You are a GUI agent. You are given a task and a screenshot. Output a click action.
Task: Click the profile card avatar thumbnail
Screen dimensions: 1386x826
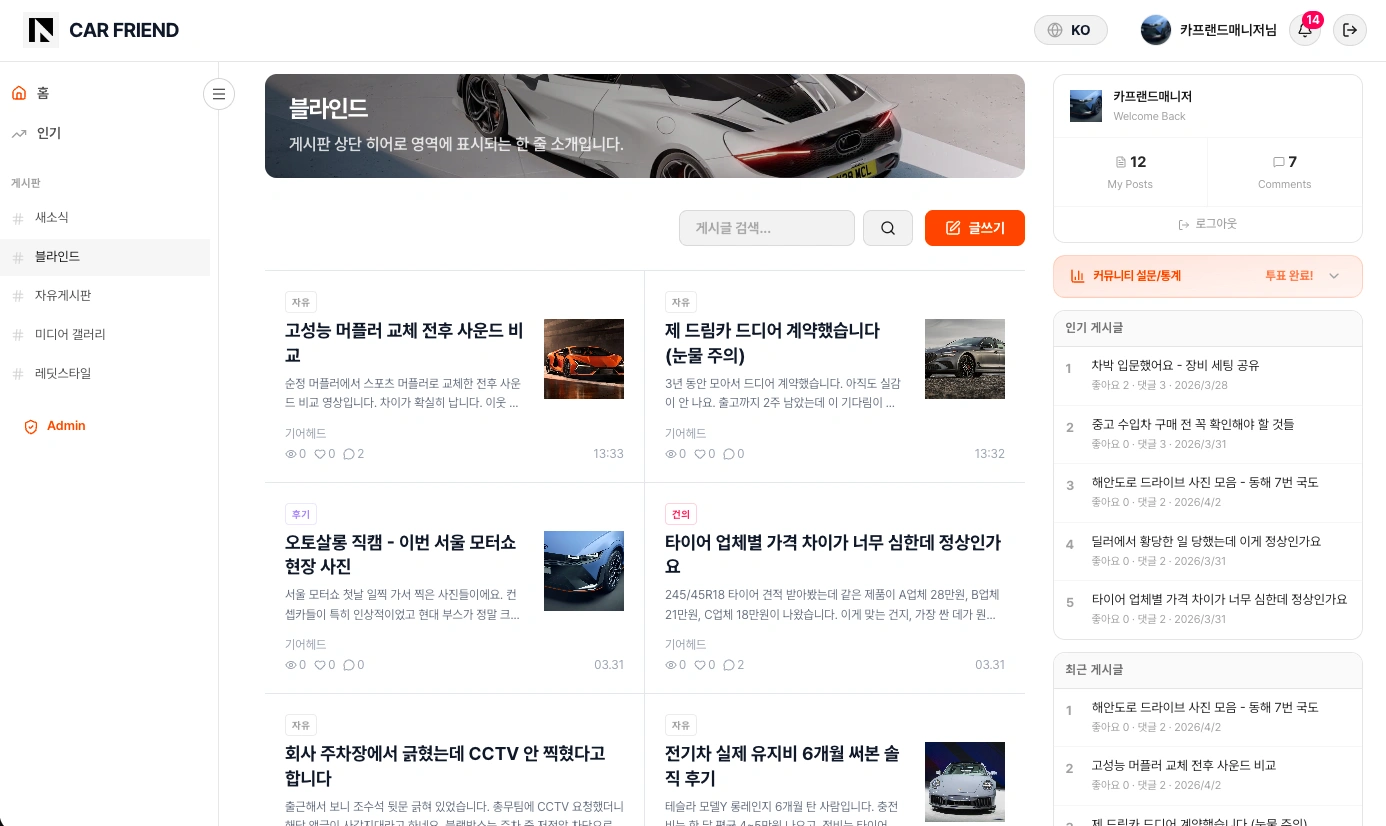[1086, 106]
